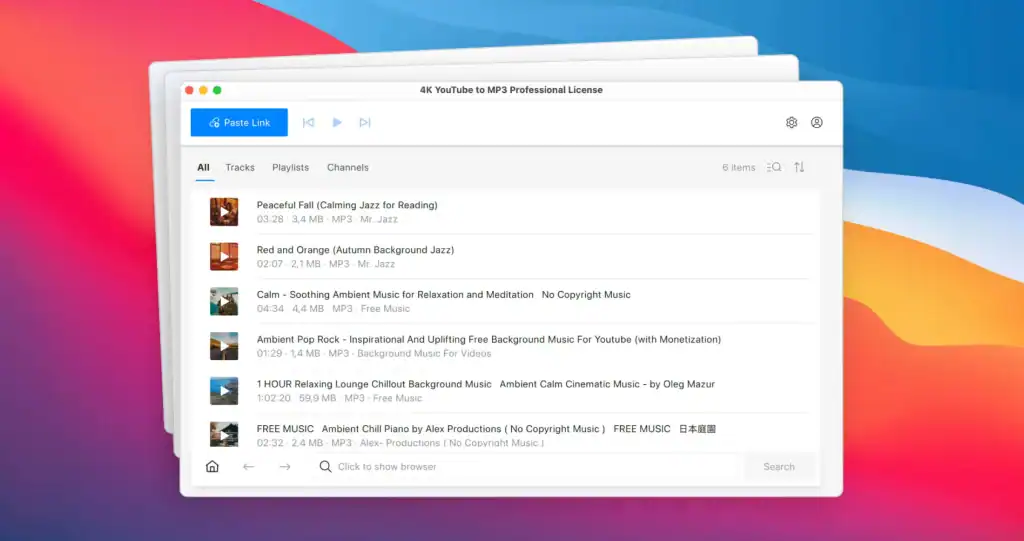Open the account profile icon
This screenshot has width=1024, height=541.
point(817,122)
